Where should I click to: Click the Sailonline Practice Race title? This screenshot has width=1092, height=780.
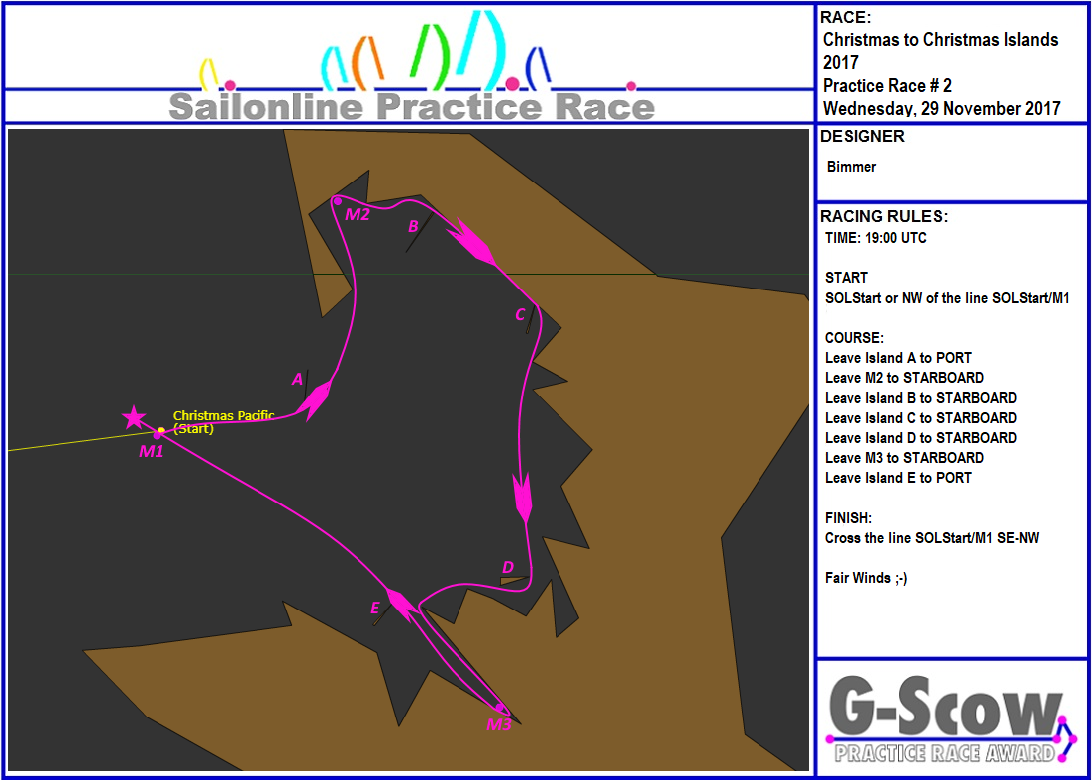coord(411,106)
